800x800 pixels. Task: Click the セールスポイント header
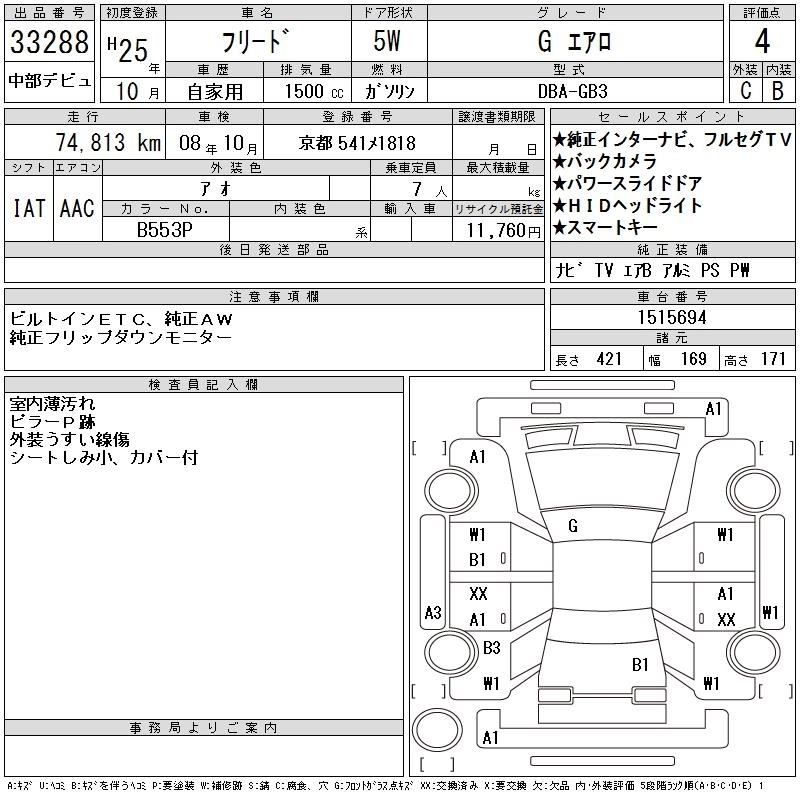672,117
